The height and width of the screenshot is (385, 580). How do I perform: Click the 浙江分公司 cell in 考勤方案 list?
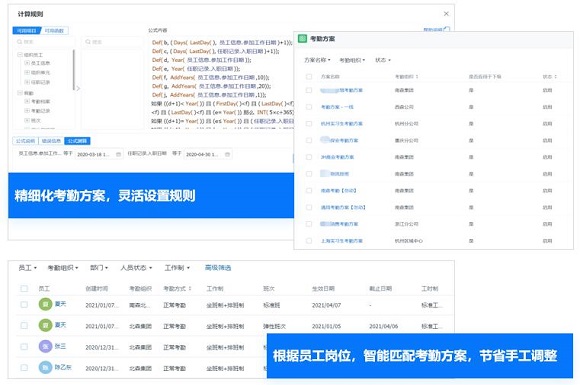tap(406, 224)
